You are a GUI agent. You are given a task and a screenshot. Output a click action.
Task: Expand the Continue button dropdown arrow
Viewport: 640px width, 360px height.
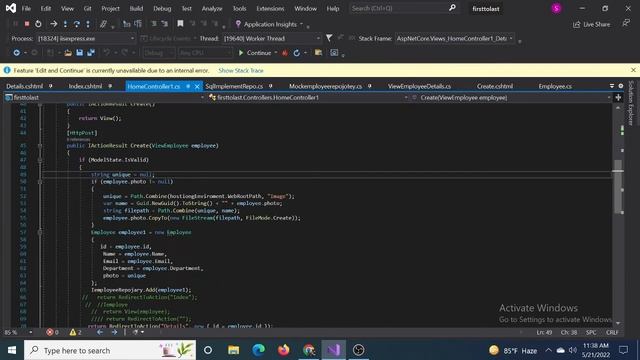[x=276, y=53]
